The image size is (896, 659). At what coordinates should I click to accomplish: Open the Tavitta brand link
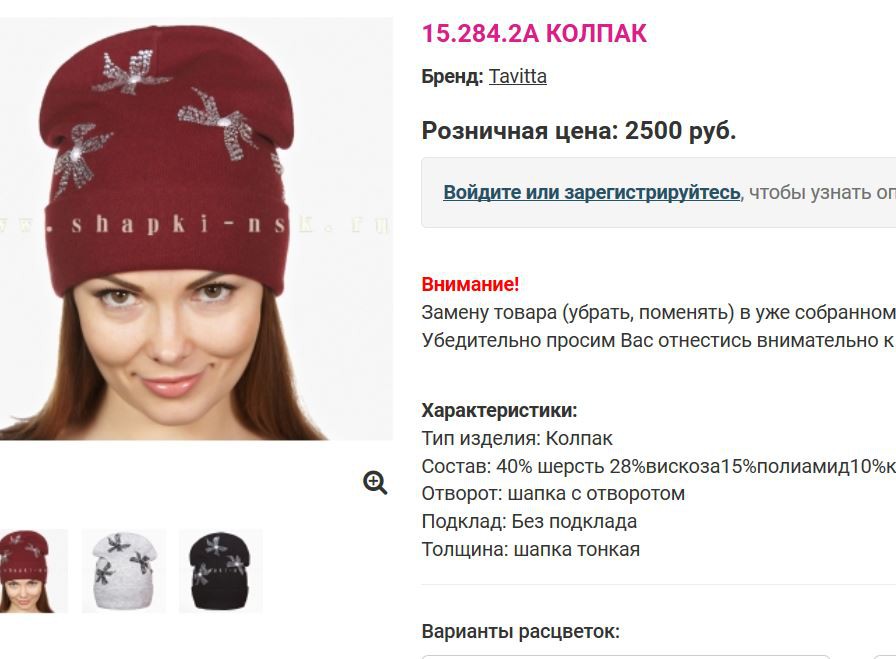tap(518, 76)
